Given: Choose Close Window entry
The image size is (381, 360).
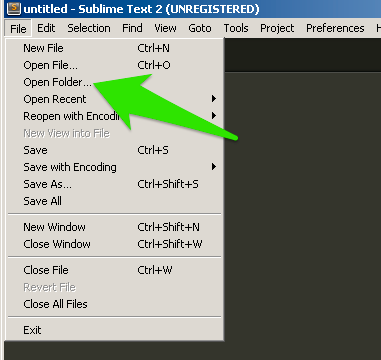Looking at the screenshot, I should [x=114, y=244].
